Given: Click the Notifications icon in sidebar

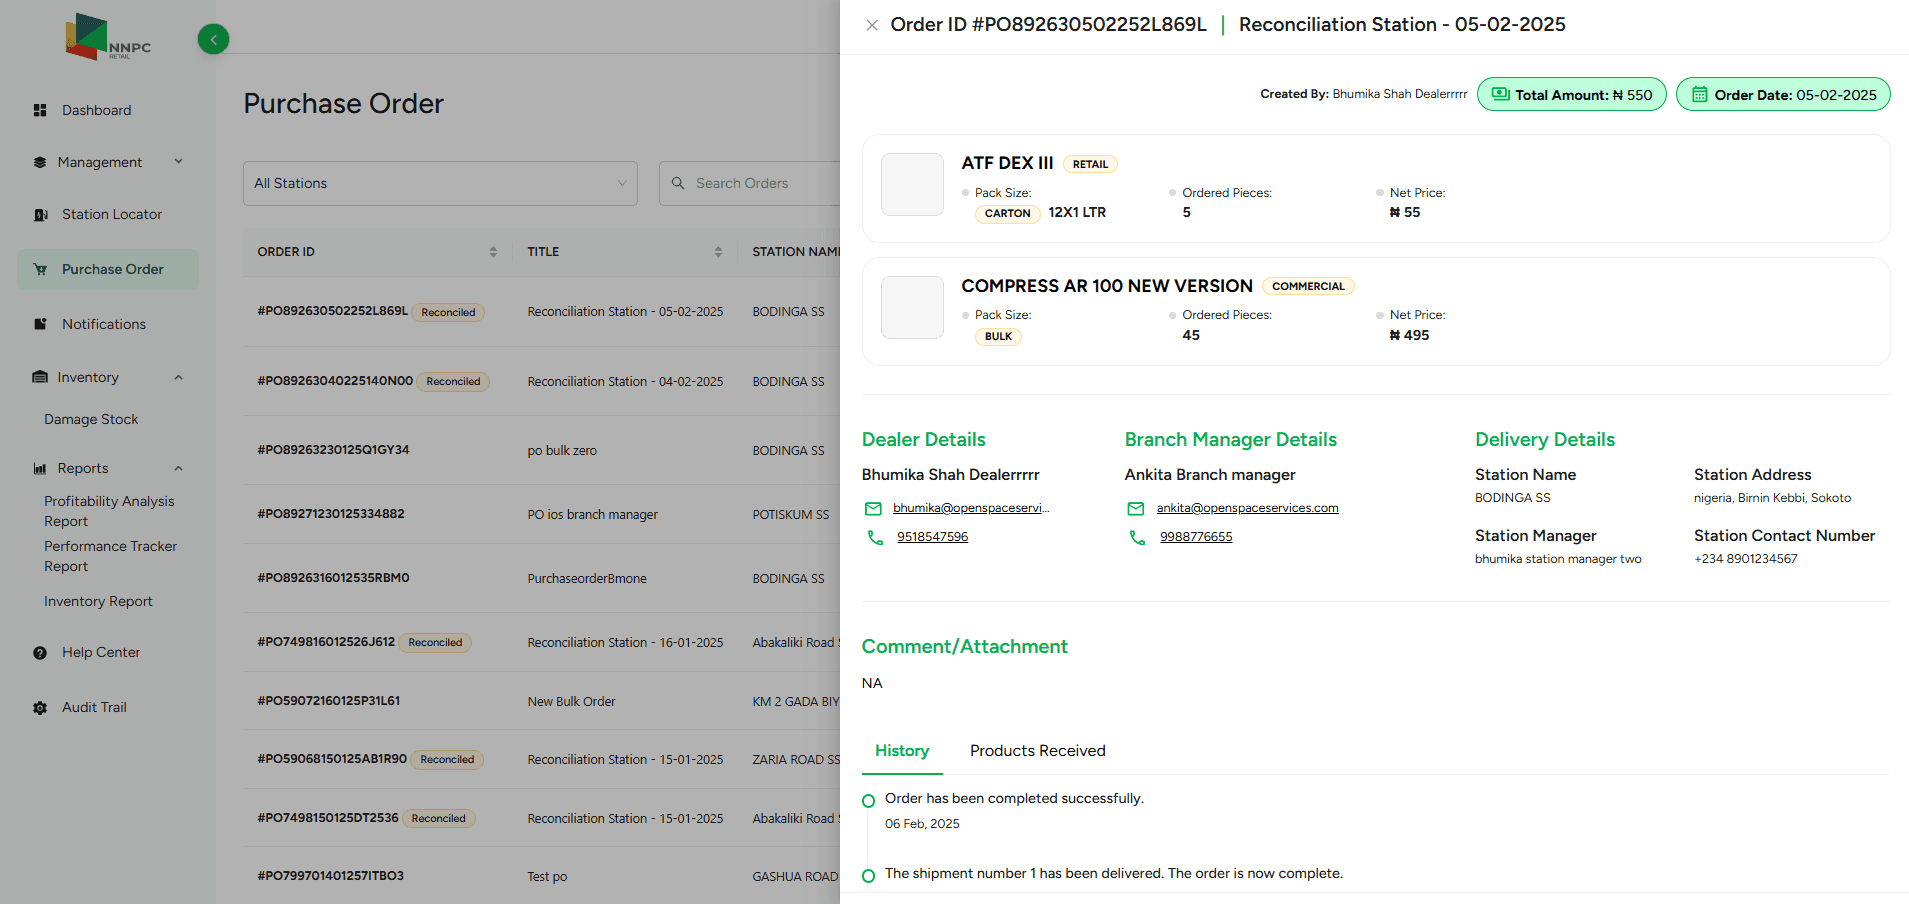Looking at the screenshot, I should click(40, 324).
